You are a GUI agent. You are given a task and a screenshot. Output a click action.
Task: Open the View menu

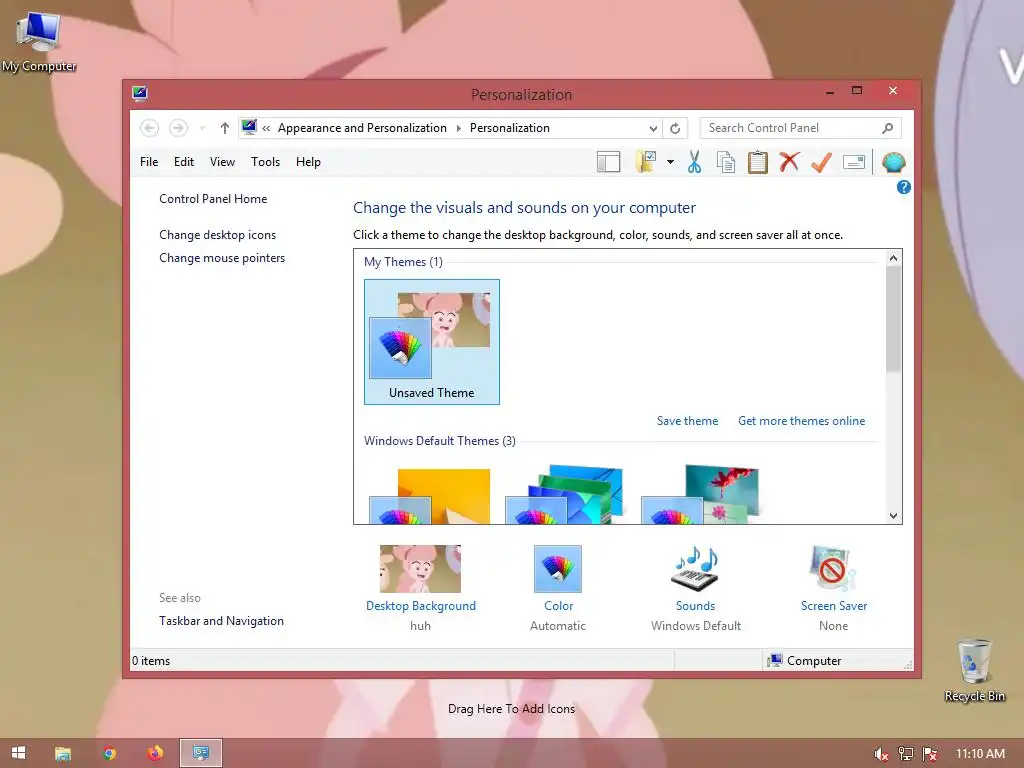tap(222, 162)
